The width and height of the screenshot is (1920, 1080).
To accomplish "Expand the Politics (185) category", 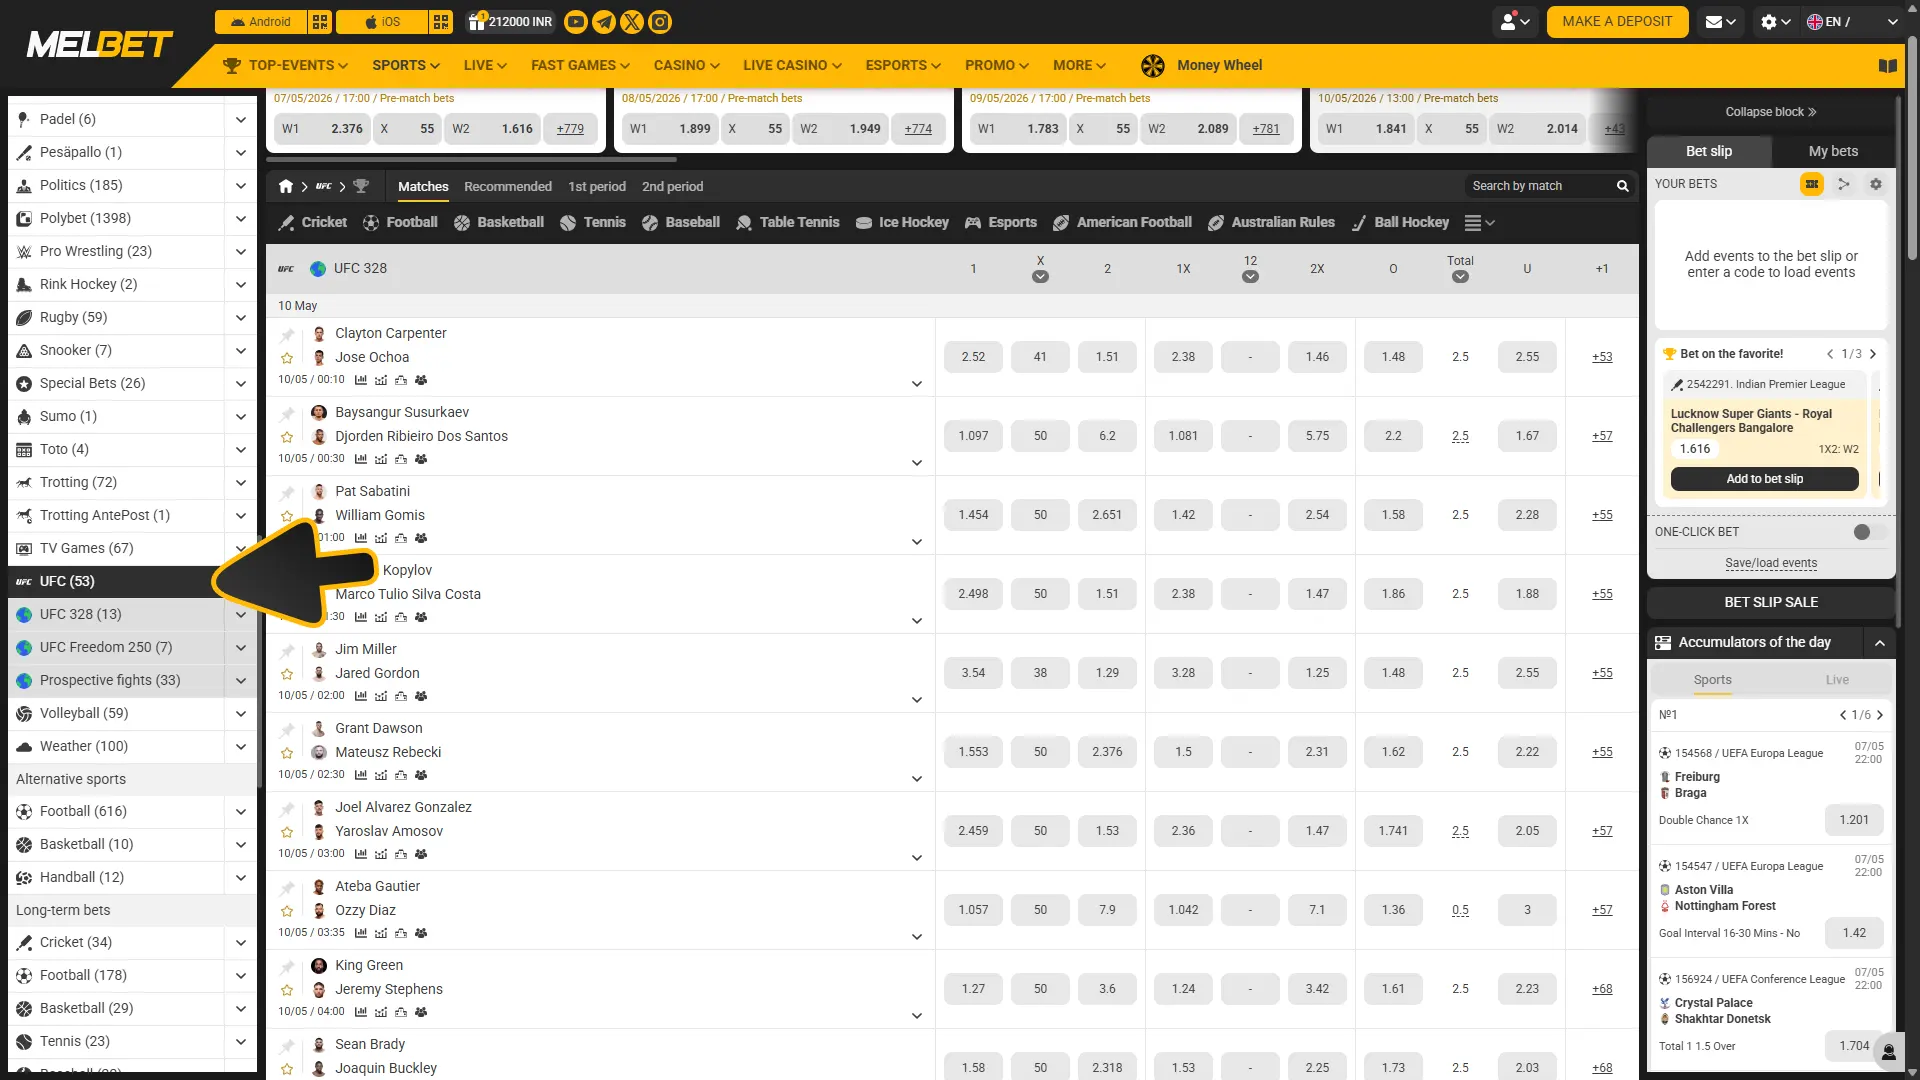I will (240, 186).
